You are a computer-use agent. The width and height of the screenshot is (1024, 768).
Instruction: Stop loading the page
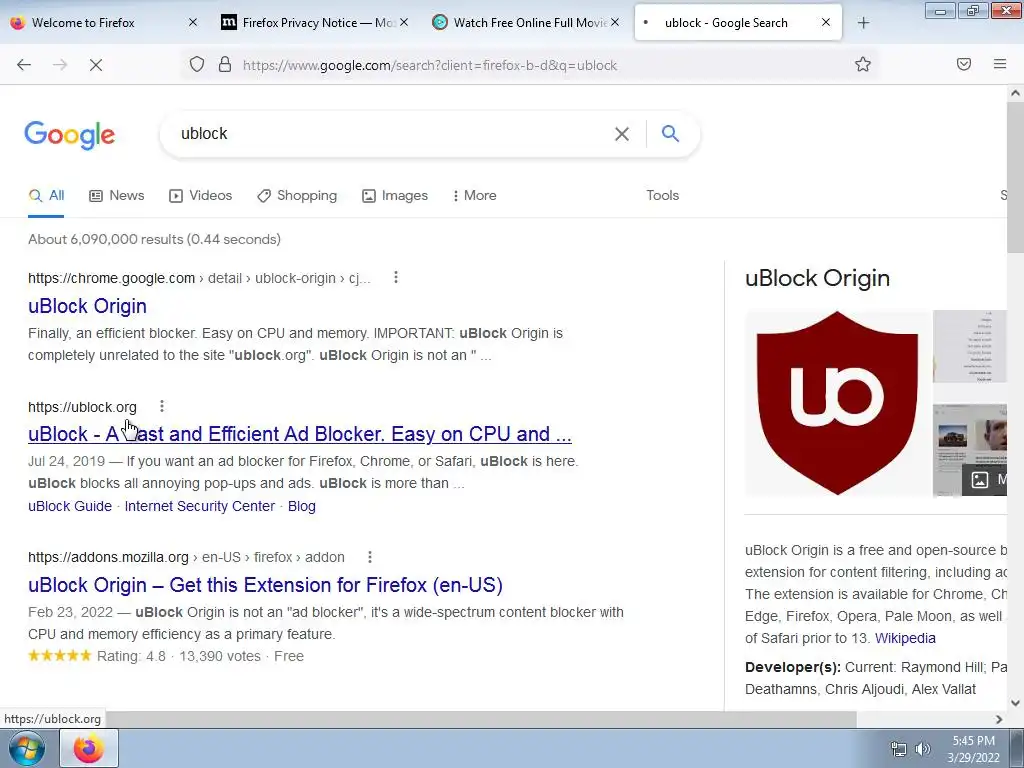pyautogui.click(x=96, y=65)
